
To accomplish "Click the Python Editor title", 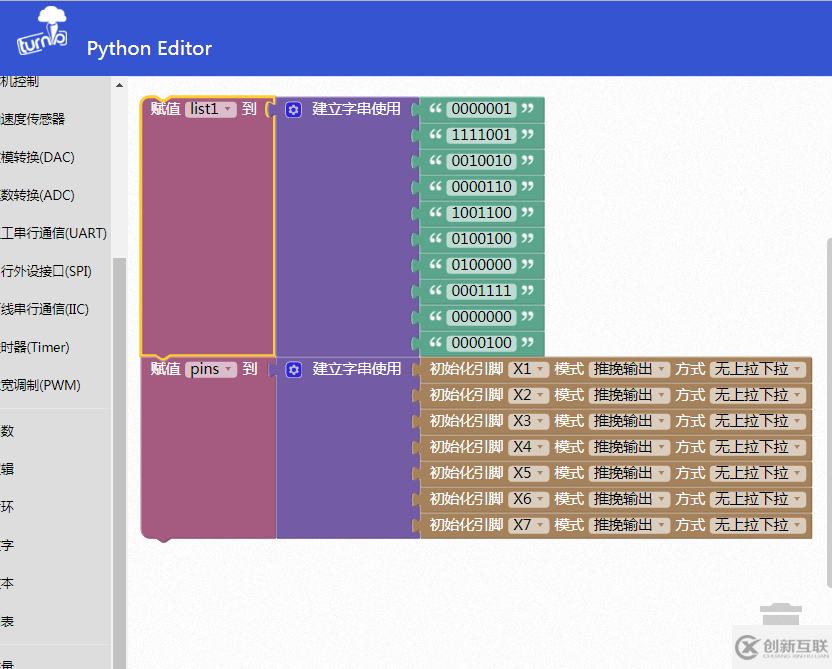I will click(x=149, y=48).
